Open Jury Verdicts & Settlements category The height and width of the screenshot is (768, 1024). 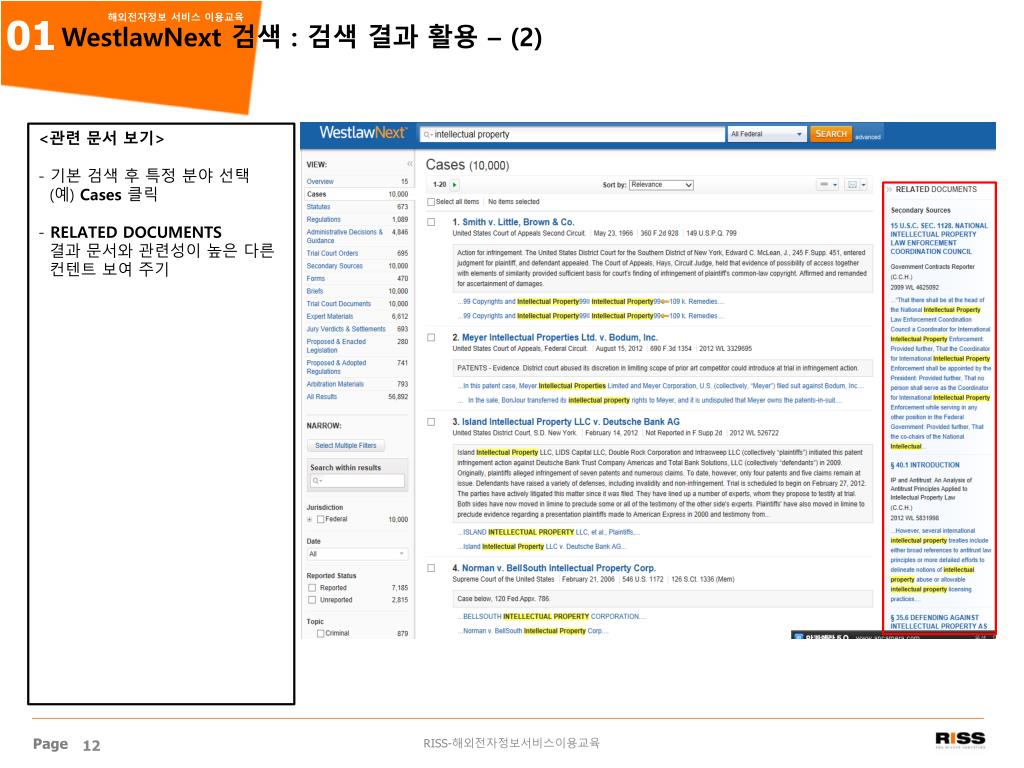coord(346,329)
